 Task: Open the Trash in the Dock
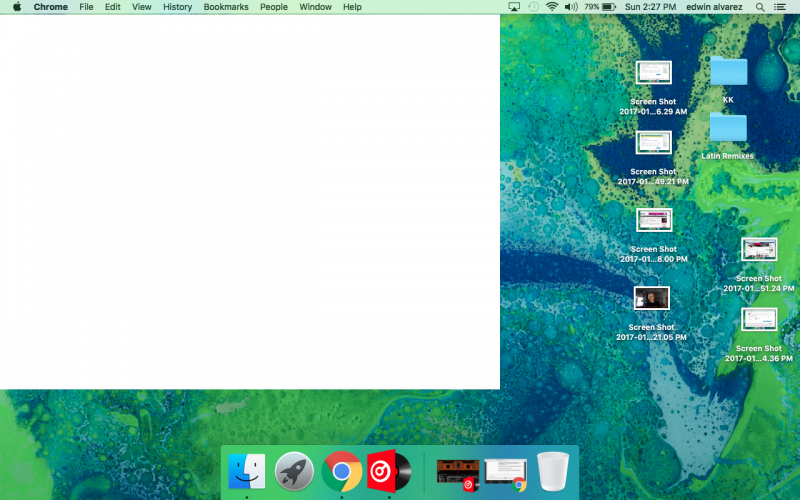pos(553,471)
